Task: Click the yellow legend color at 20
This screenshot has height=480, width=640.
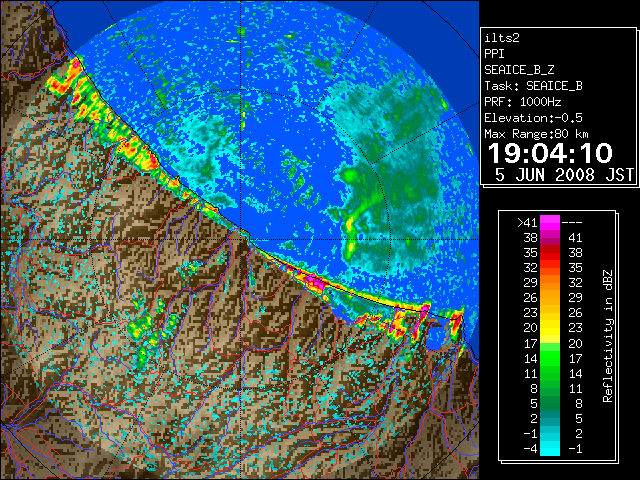Action: coord(549,328)
